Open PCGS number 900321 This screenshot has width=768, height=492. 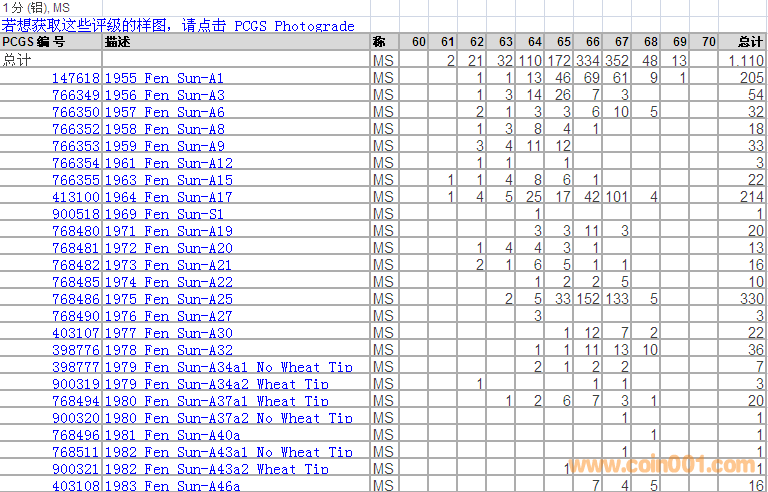(76, 469)
